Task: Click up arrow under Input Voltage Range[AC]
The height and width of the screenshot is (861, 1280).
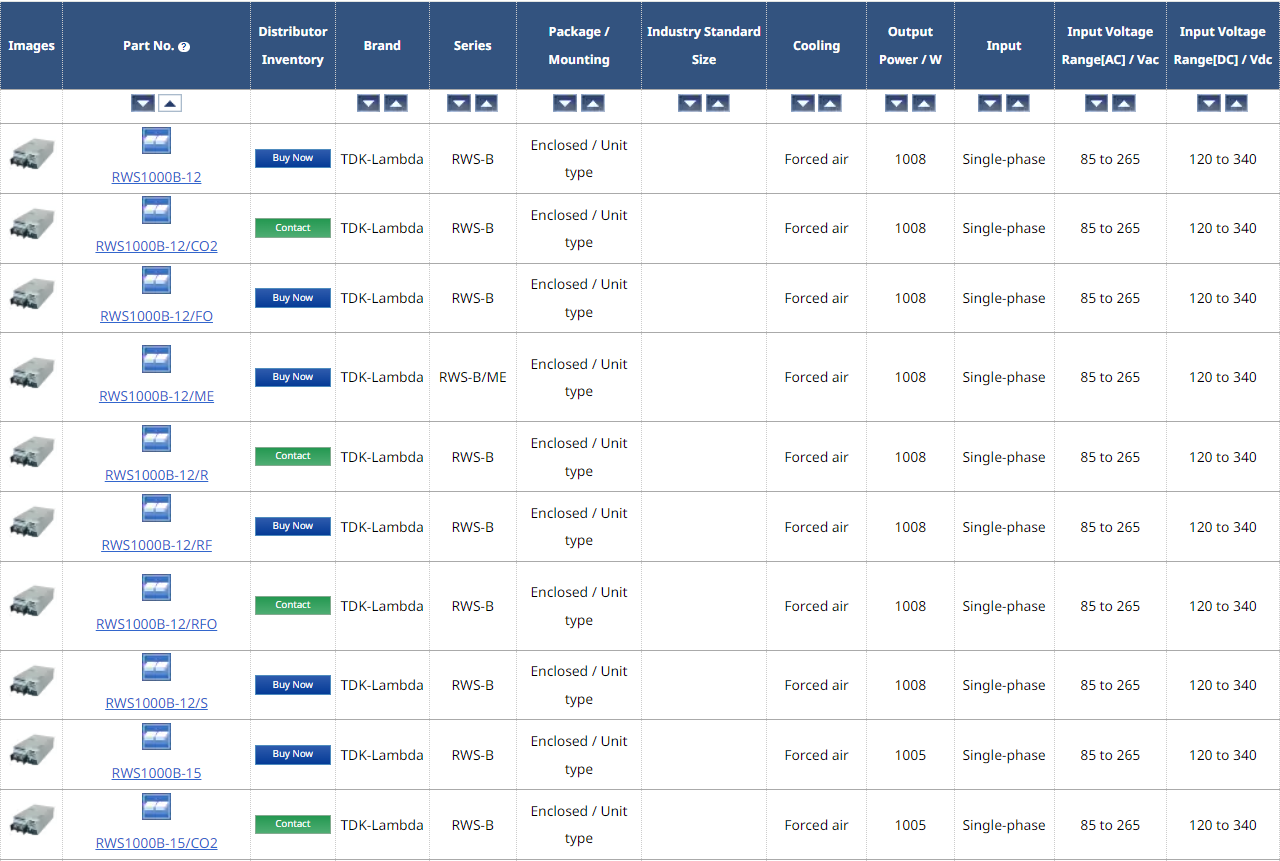Action: (1123, 103)
